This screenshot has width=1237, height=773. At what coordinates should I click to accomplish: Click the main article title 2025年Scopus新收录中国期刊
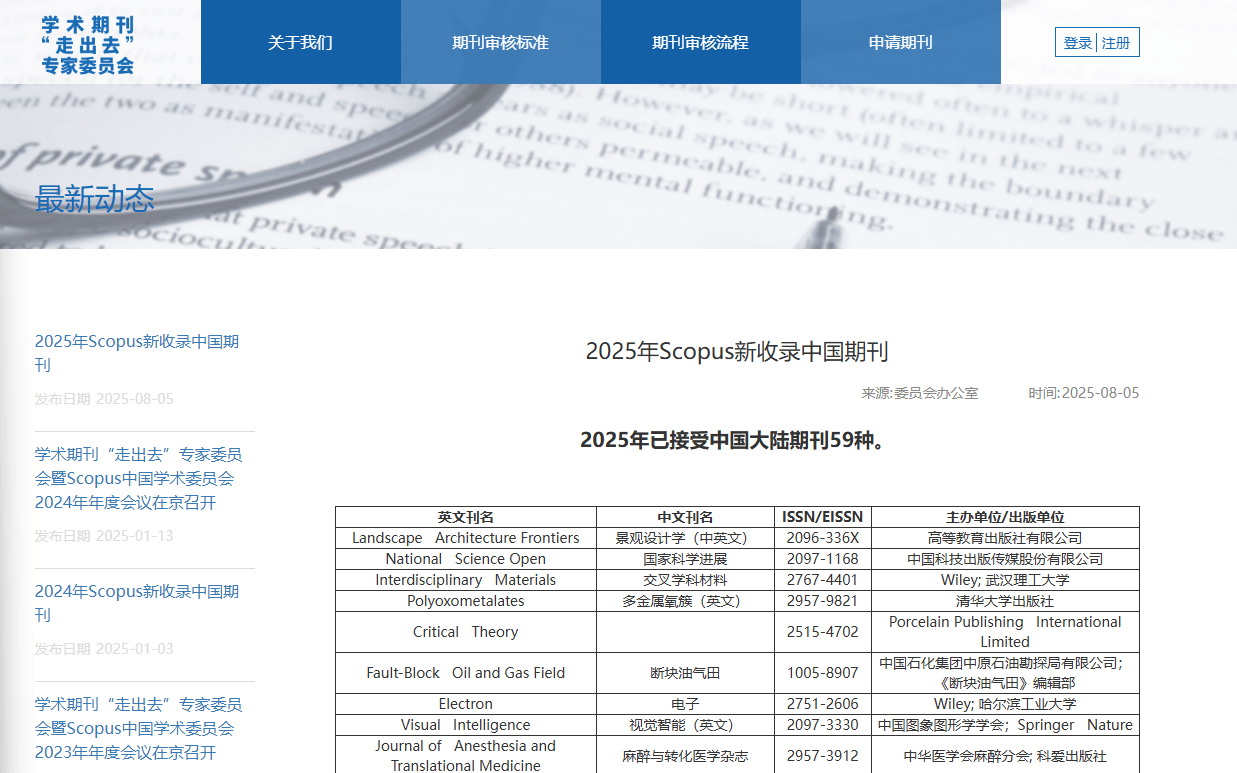(x=737, y=352)
